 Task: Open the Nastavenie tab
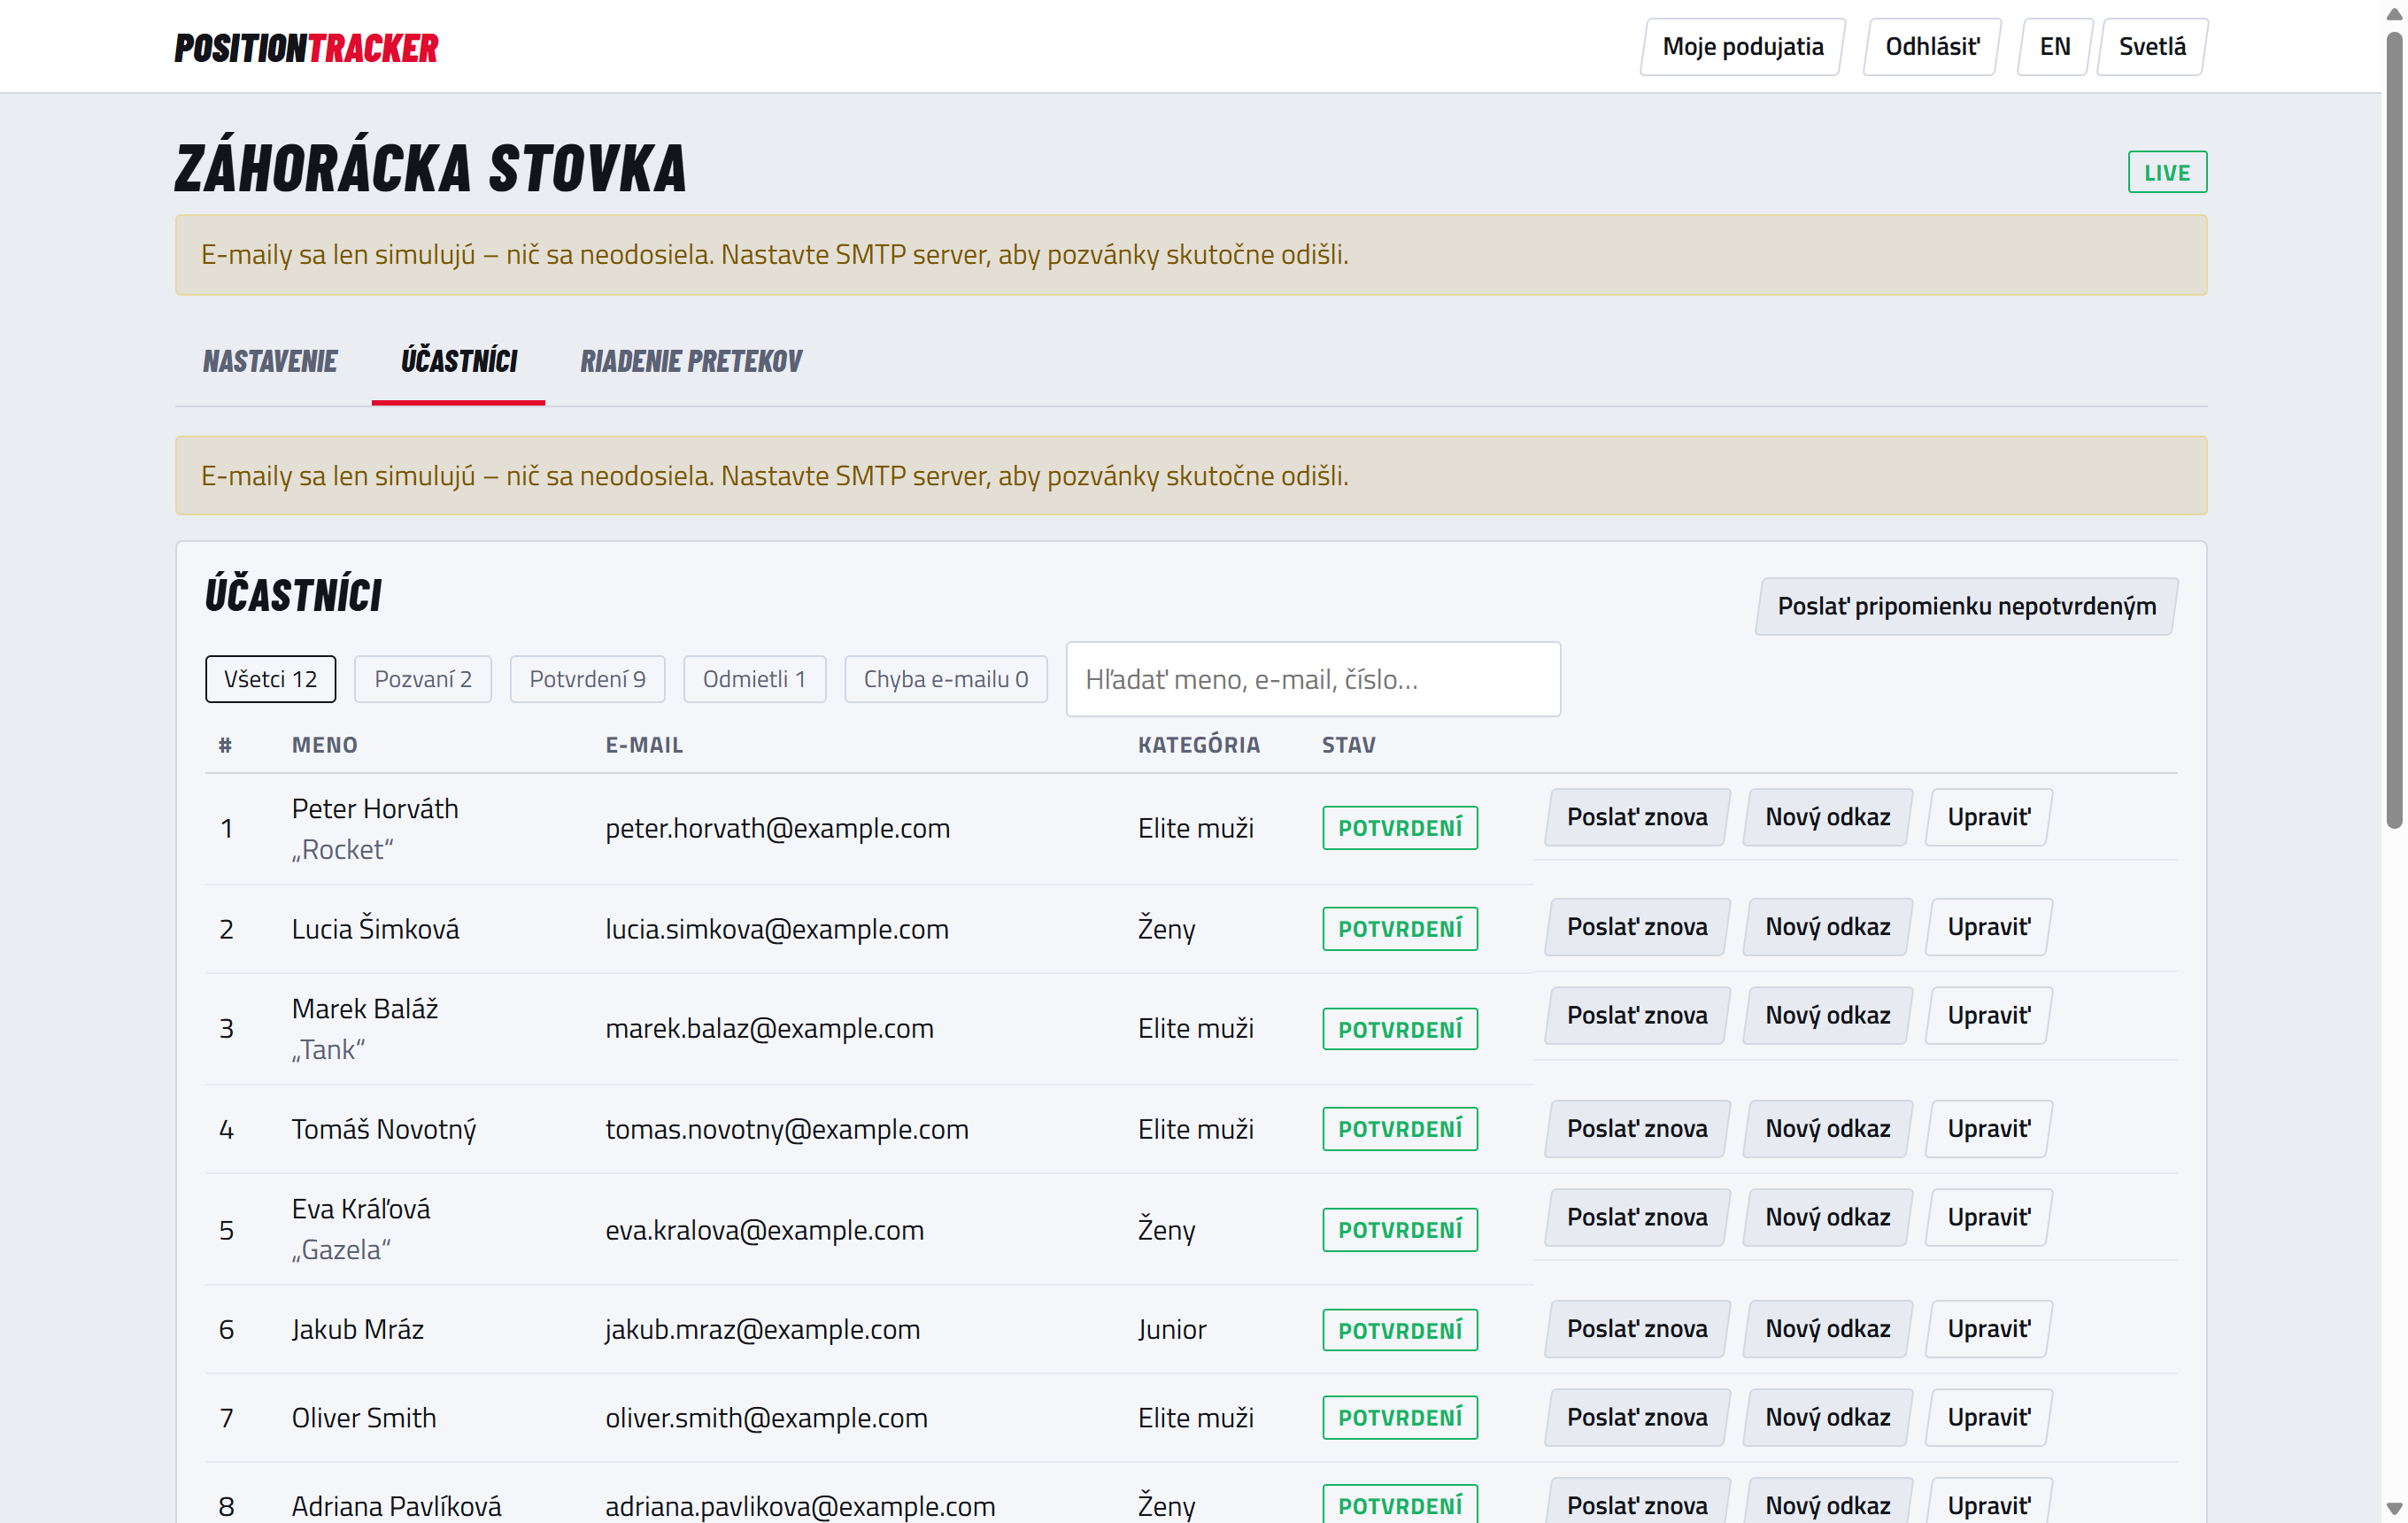(270, 361)
